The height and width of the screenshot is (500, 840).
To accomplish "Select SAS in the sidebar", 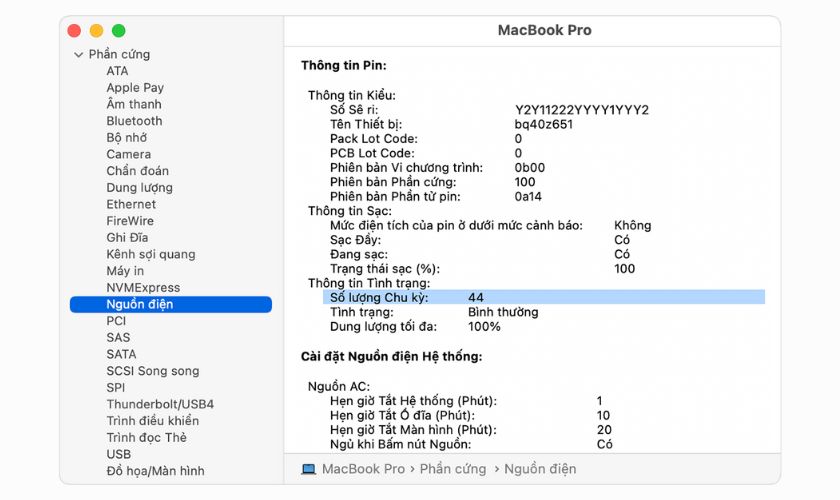I will tap(118, 337).
